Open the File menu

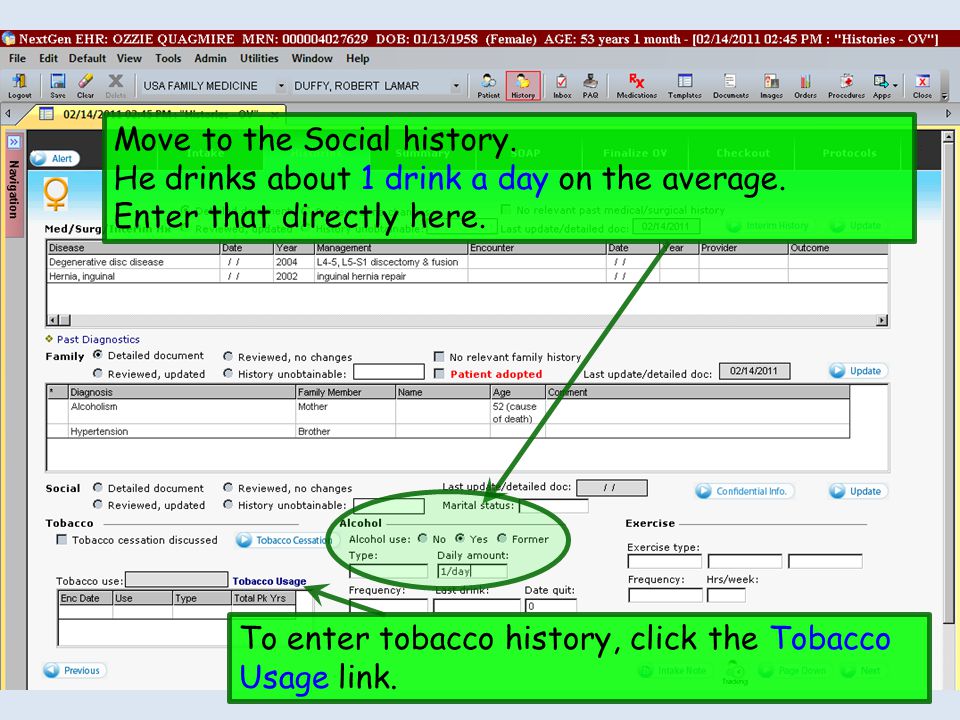17,58
